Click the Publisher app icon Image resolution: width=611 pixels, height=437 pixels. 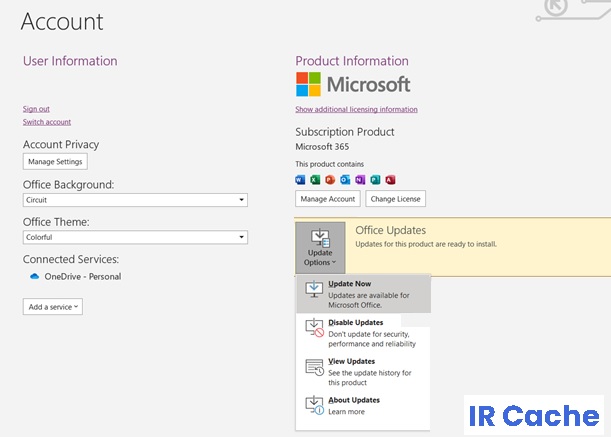(375, 180)
